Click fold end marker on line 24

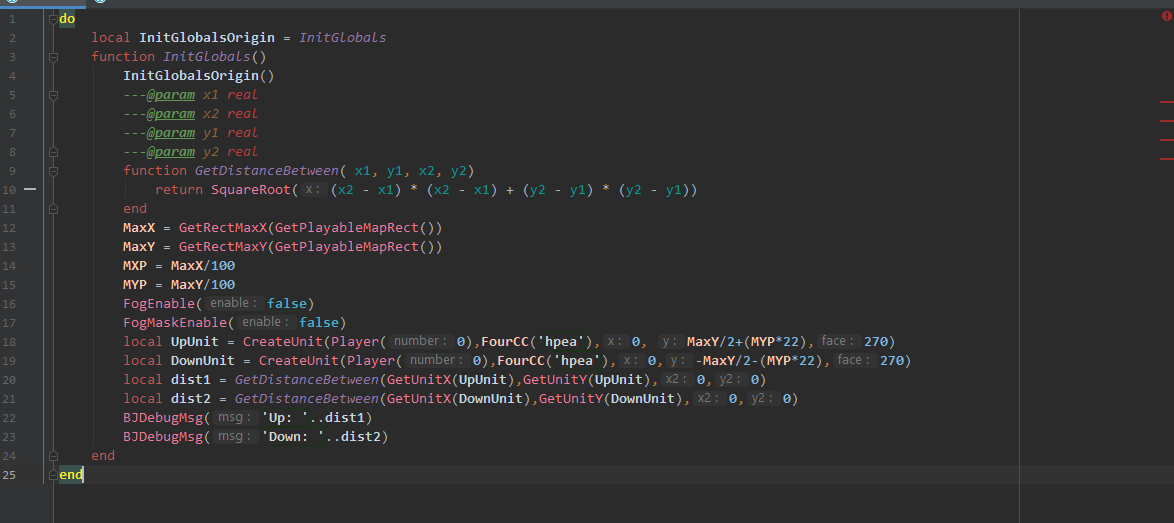pos(53,456)
